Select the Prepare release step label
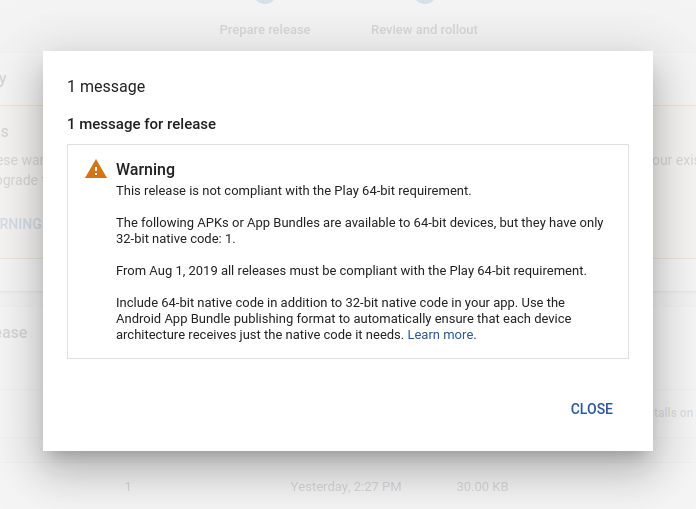 coord(264,30)
